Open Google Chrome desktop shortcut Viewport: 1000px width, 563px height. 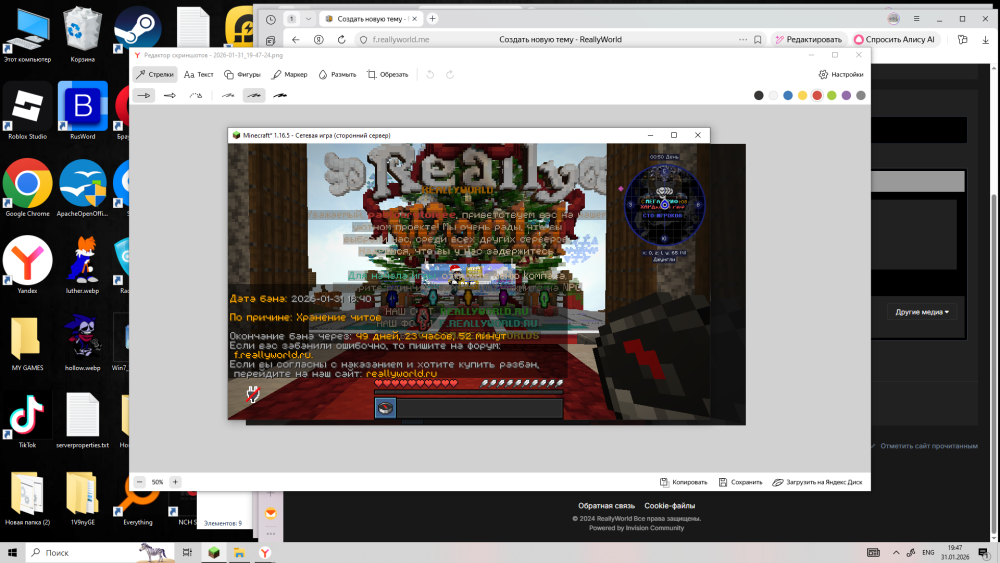[27, 188]
